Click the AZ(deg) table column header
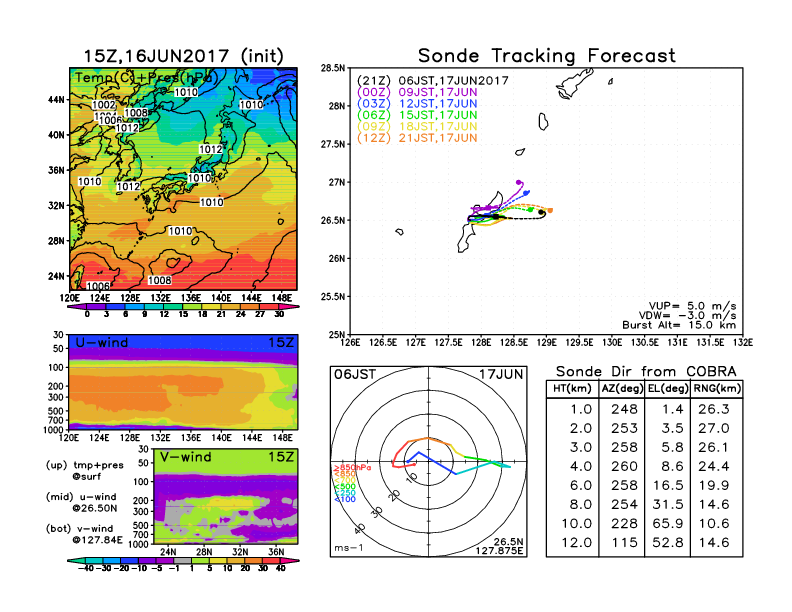 tap(618, 386)
